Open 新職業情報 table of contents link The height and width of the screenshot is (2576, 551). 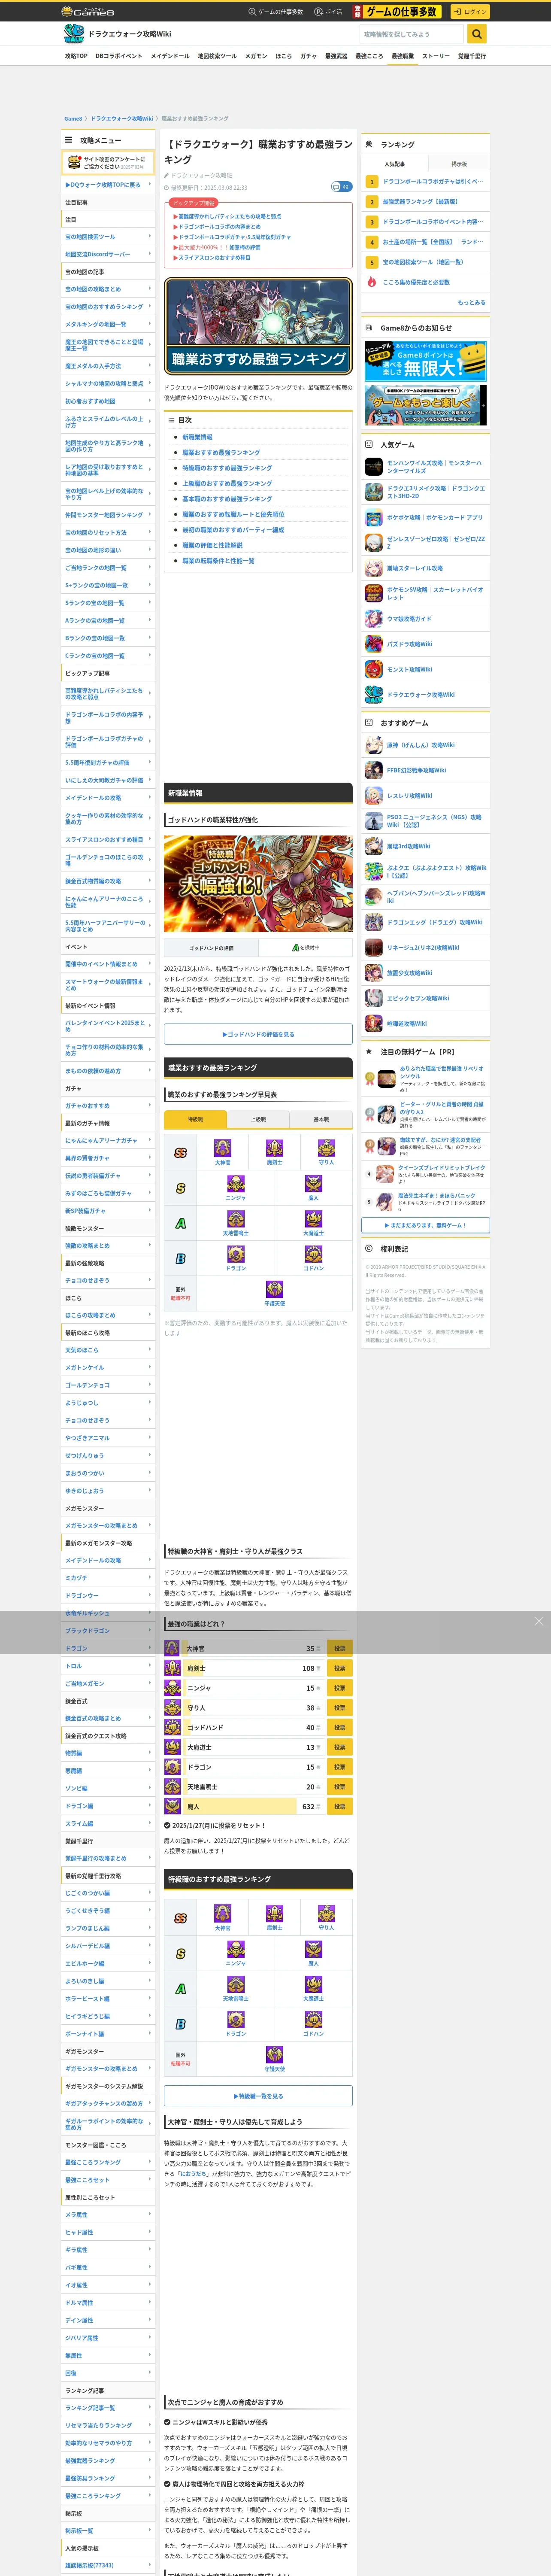click(x=197, y=437)
